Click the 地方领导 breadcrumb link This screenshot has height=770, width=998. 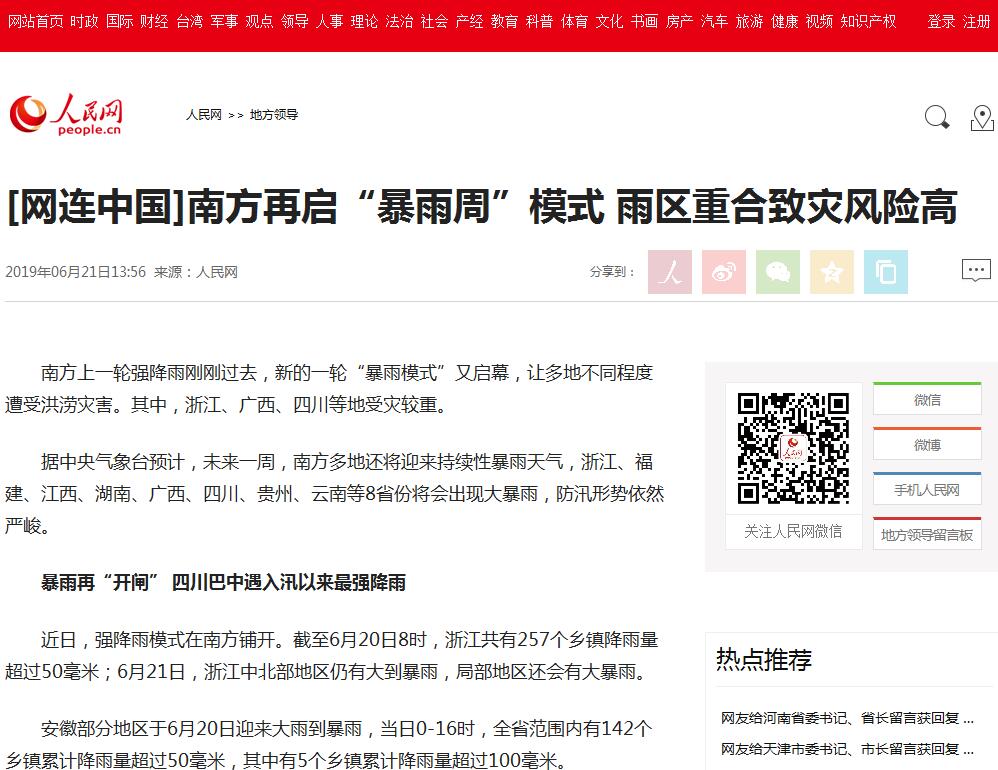274,115
